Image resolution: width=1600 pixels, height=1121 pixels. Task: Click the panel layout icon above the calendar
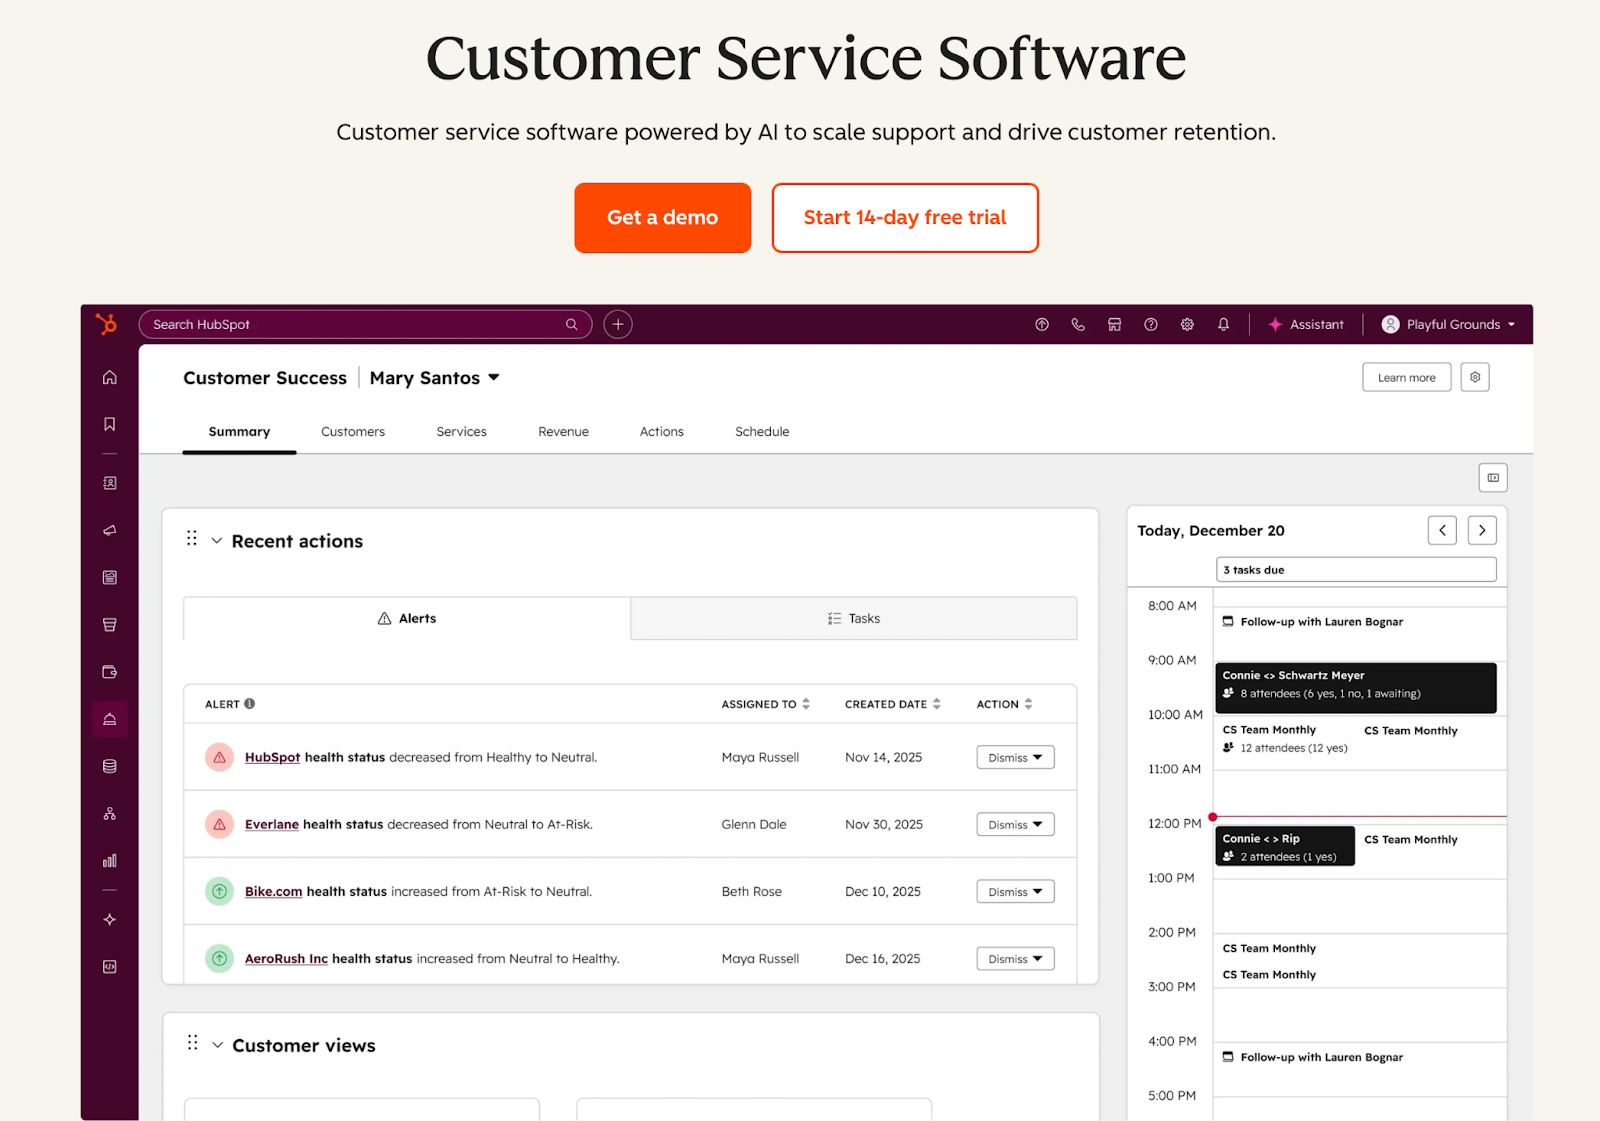pos(1493,478)
